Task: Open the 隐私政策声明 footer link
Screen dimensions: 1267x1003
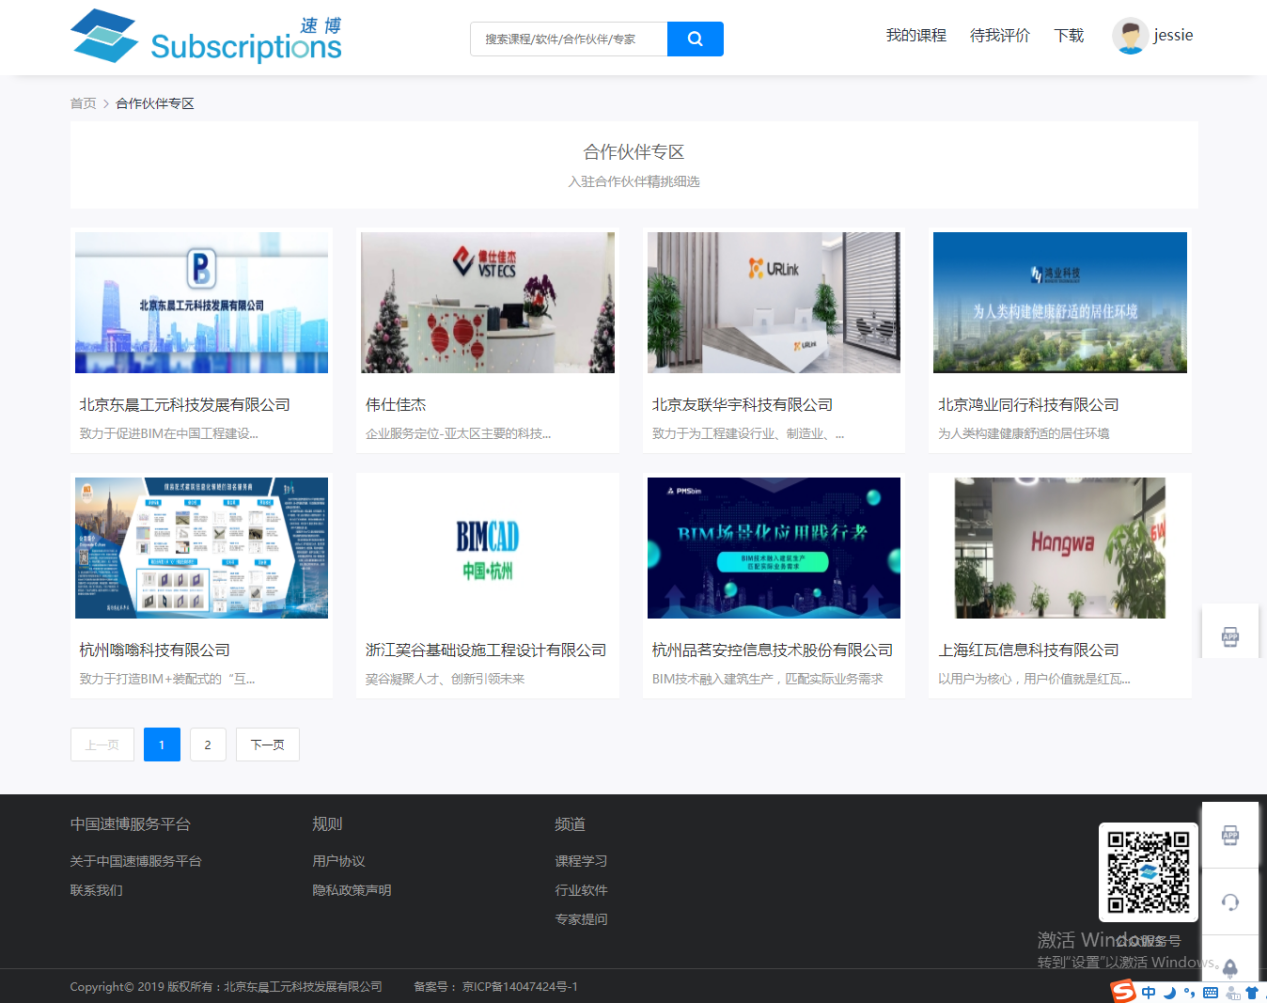Action: point(352,890)
